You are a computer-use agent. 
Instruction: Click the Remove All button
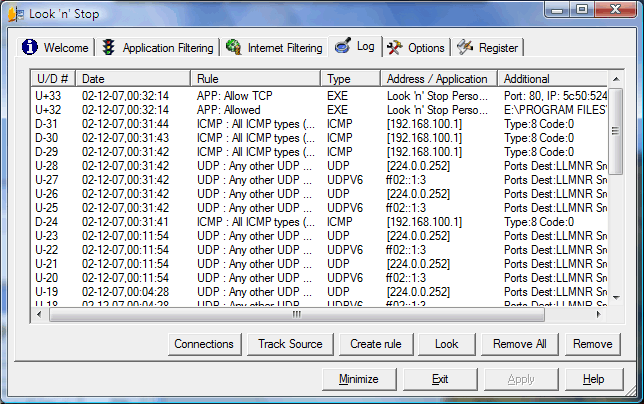[x=520, y=344]
